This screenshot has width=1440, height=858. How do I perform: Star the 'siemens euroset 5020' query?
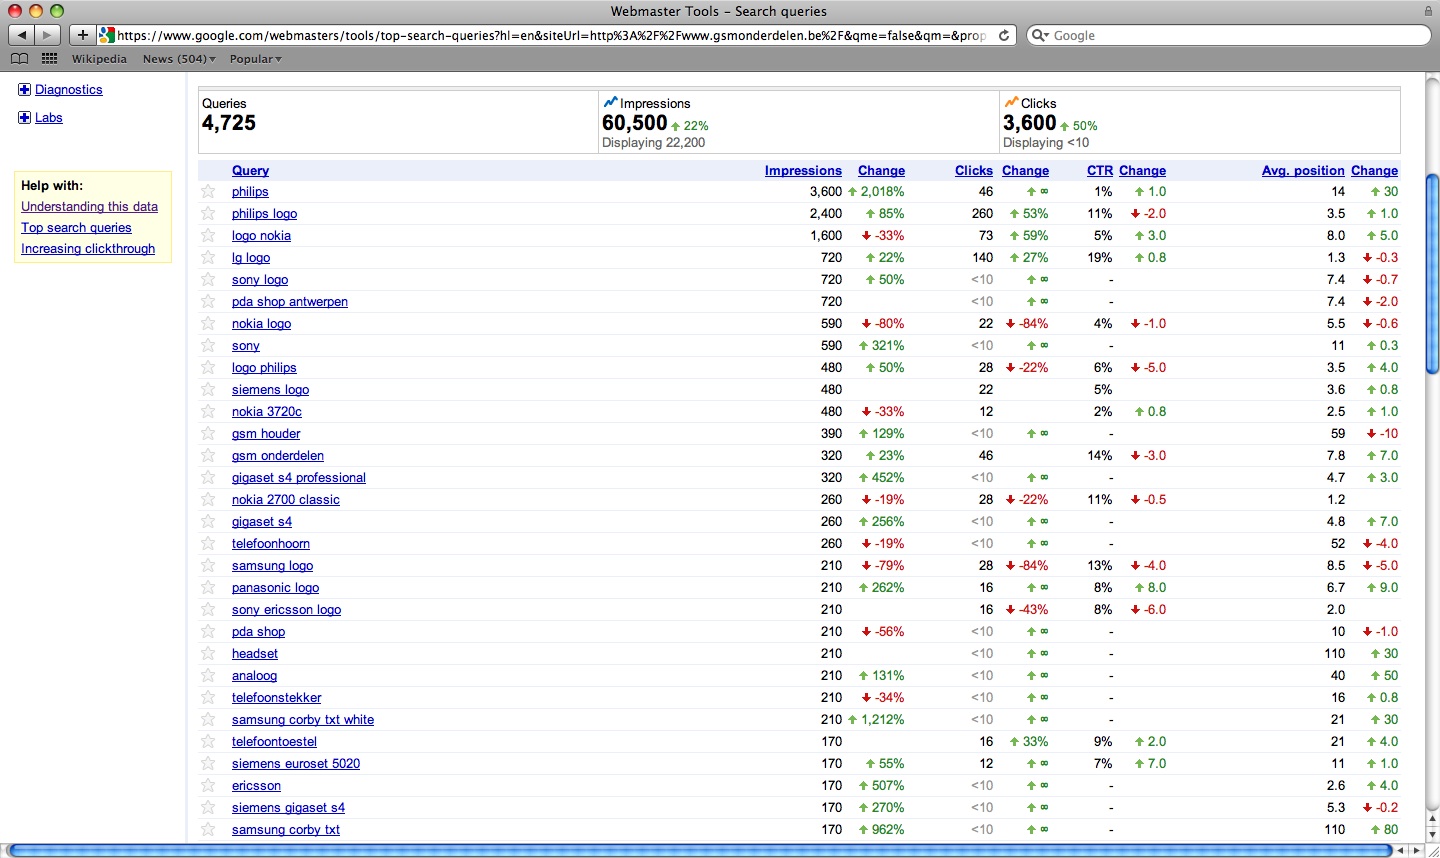tap(208, 763)
